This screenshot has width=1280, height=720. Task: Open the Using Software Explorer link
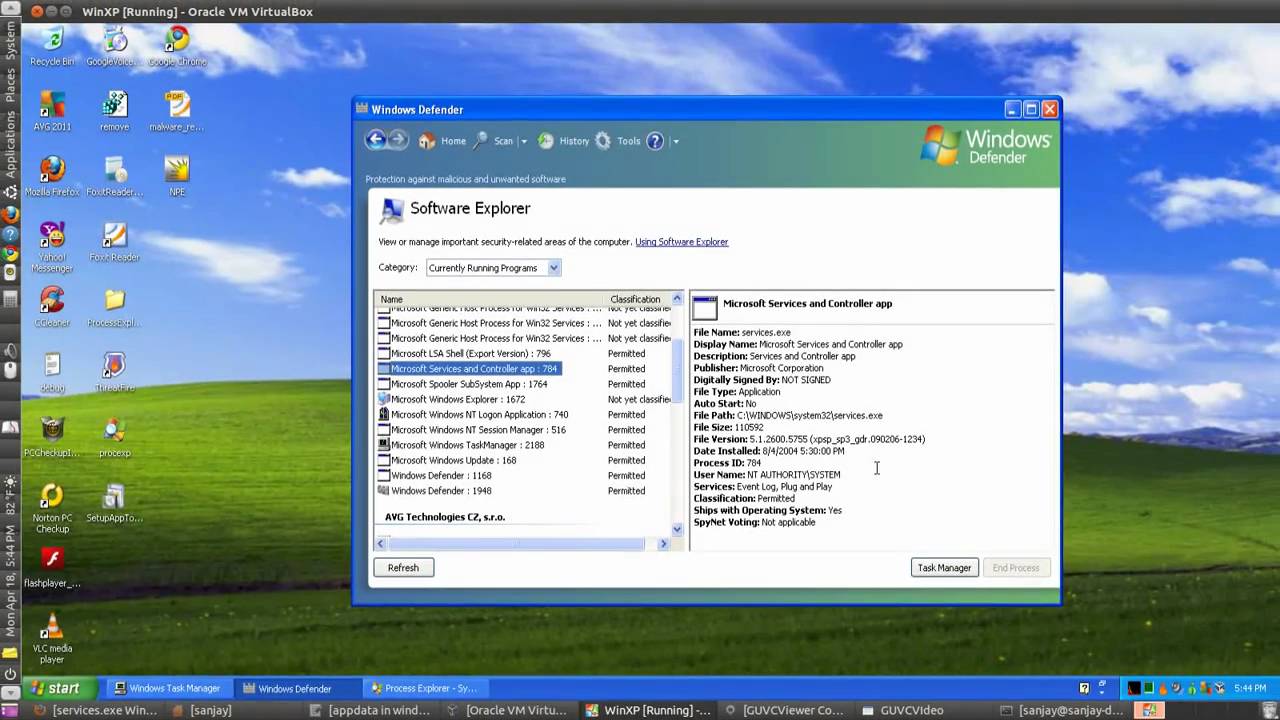tap(681, 242)
